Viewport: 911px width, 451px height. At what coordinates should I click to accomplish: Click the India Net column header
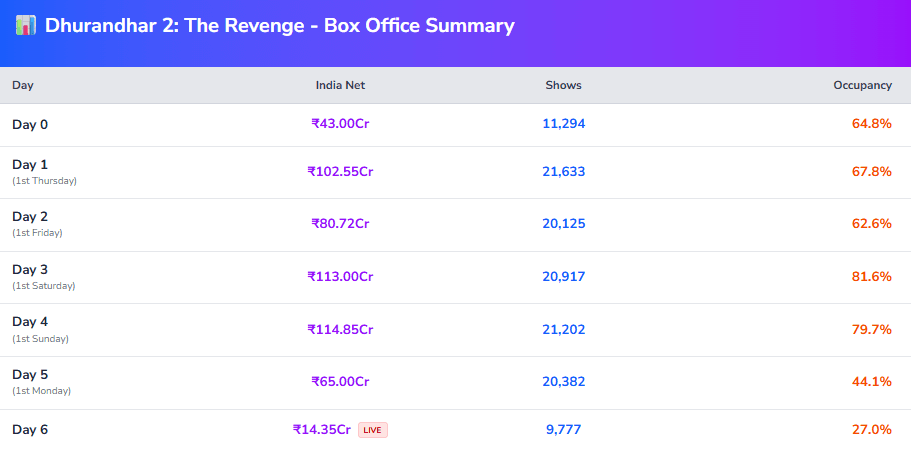pos(340,85)
